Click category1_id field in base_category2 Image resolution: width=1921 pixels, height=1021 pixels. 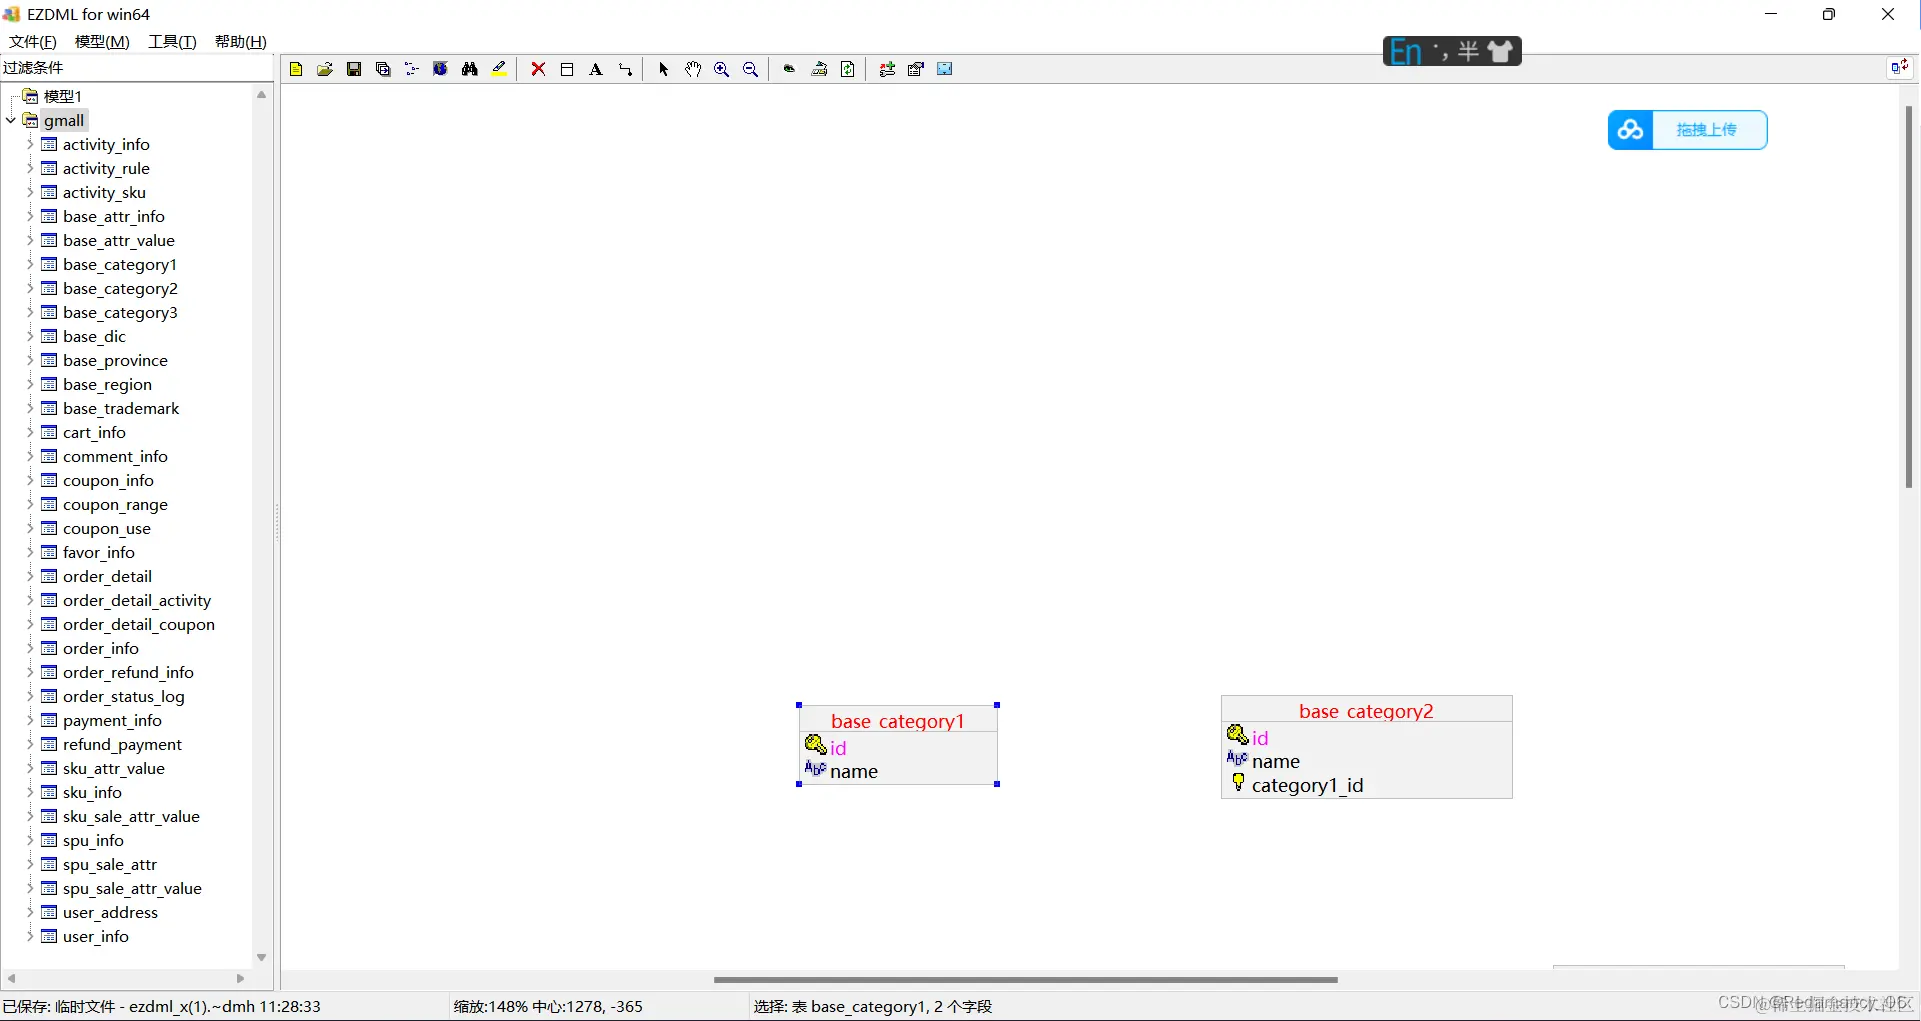[x=1307, y=785]
